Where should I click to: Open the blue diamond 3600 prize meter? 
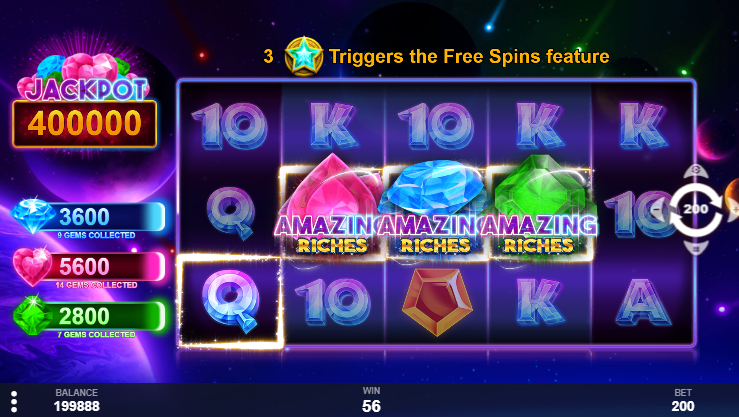[x=89, y=218]
